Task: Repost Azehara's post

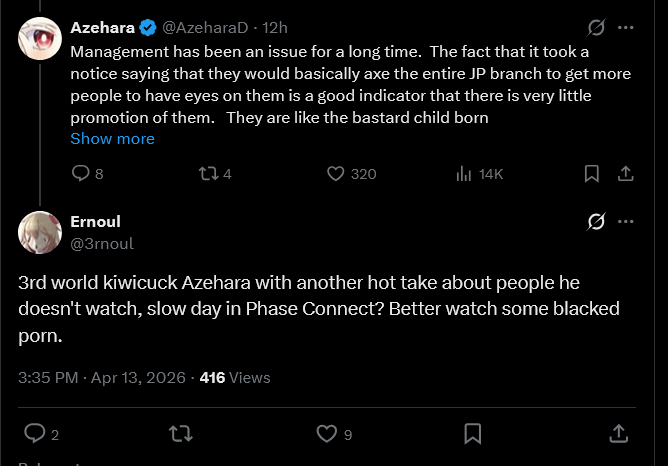Action: point(208,174)
